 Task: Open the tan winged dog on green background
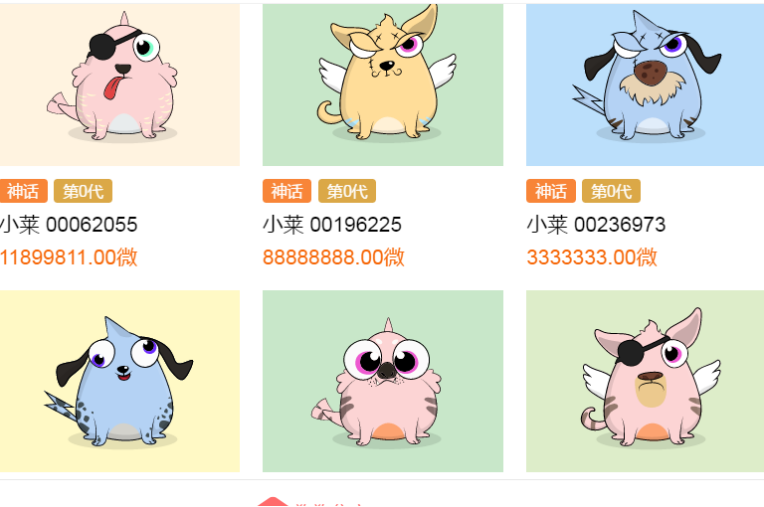pyautogui.click(x=383, y=85)
